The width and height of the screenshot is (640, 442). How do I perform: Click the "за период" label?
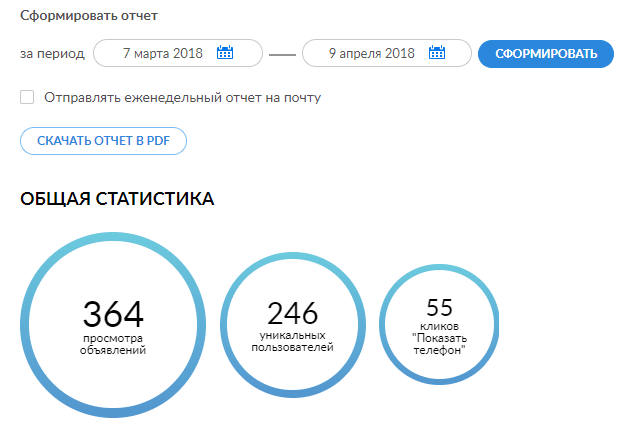[x=52, y=53]
